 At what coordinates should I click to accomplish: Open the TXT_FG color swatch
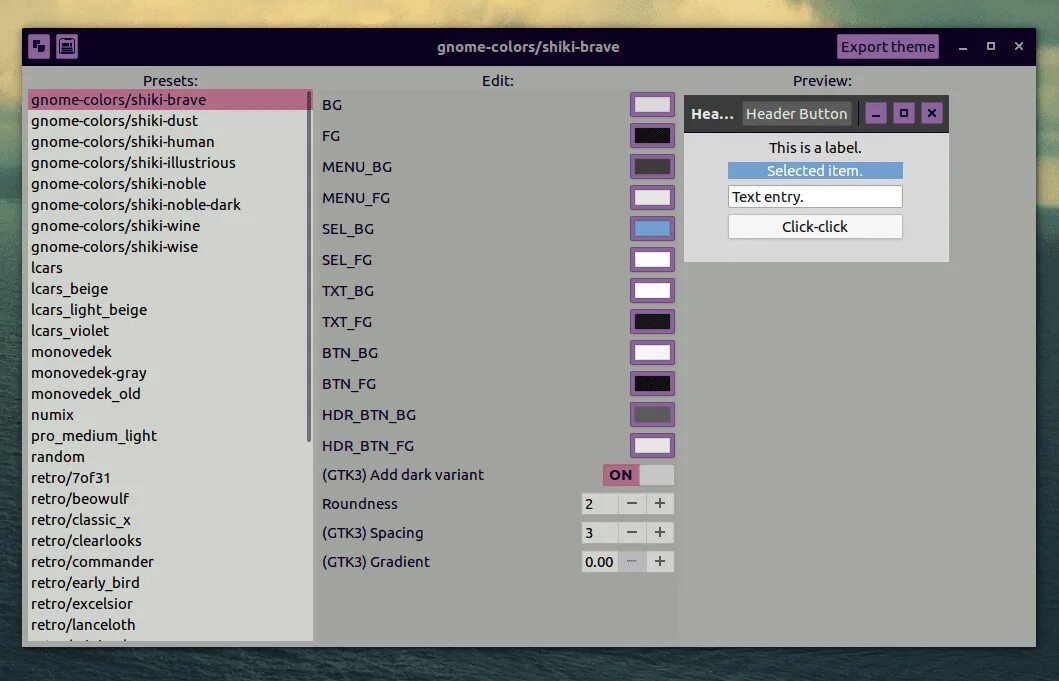pos(652,322)
